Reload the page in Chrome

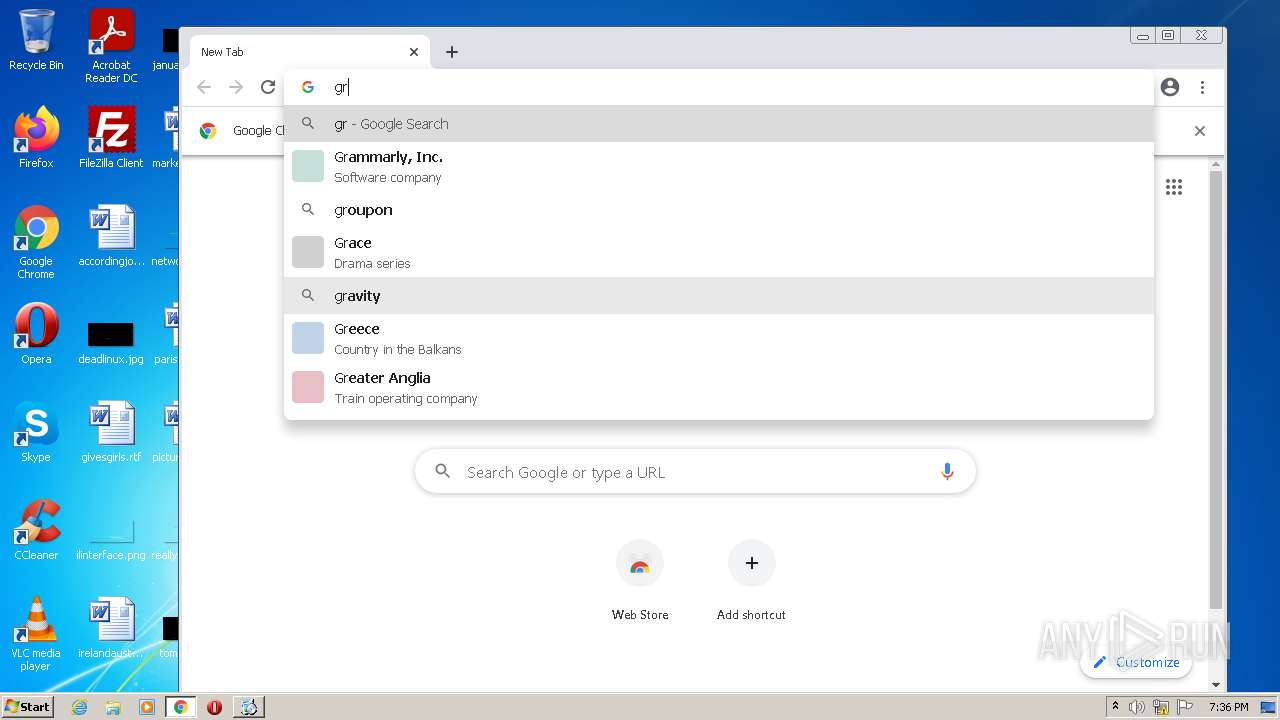coord(268,87)
